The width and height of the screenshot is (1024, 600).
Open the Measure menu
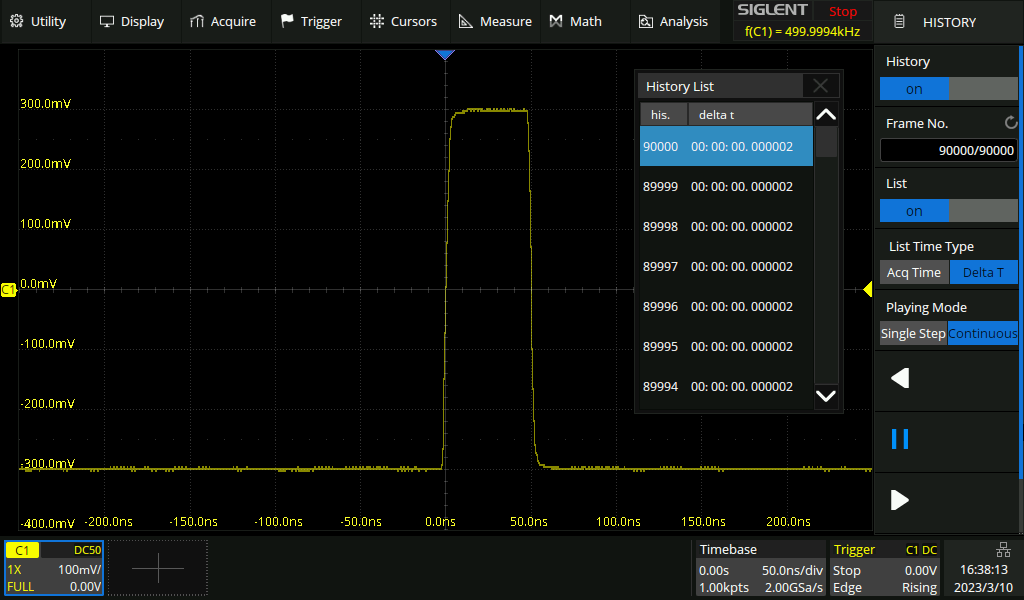click(495, 22)
